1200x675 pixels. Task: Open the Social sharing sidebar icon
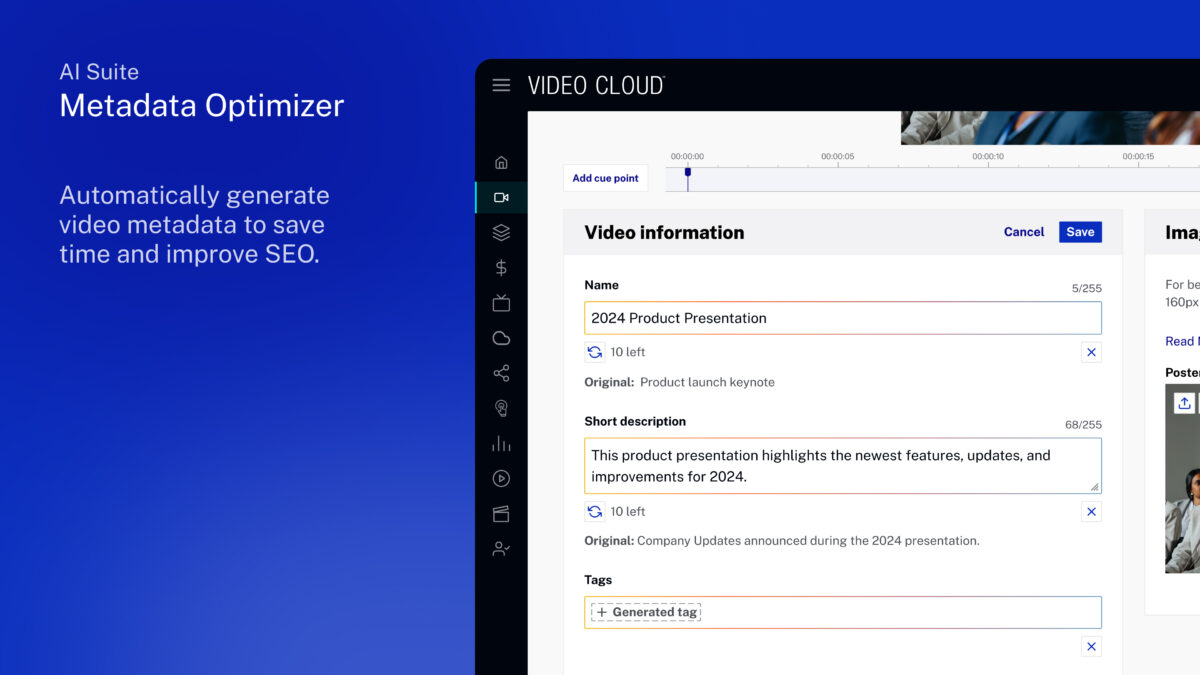pos(501,373)
